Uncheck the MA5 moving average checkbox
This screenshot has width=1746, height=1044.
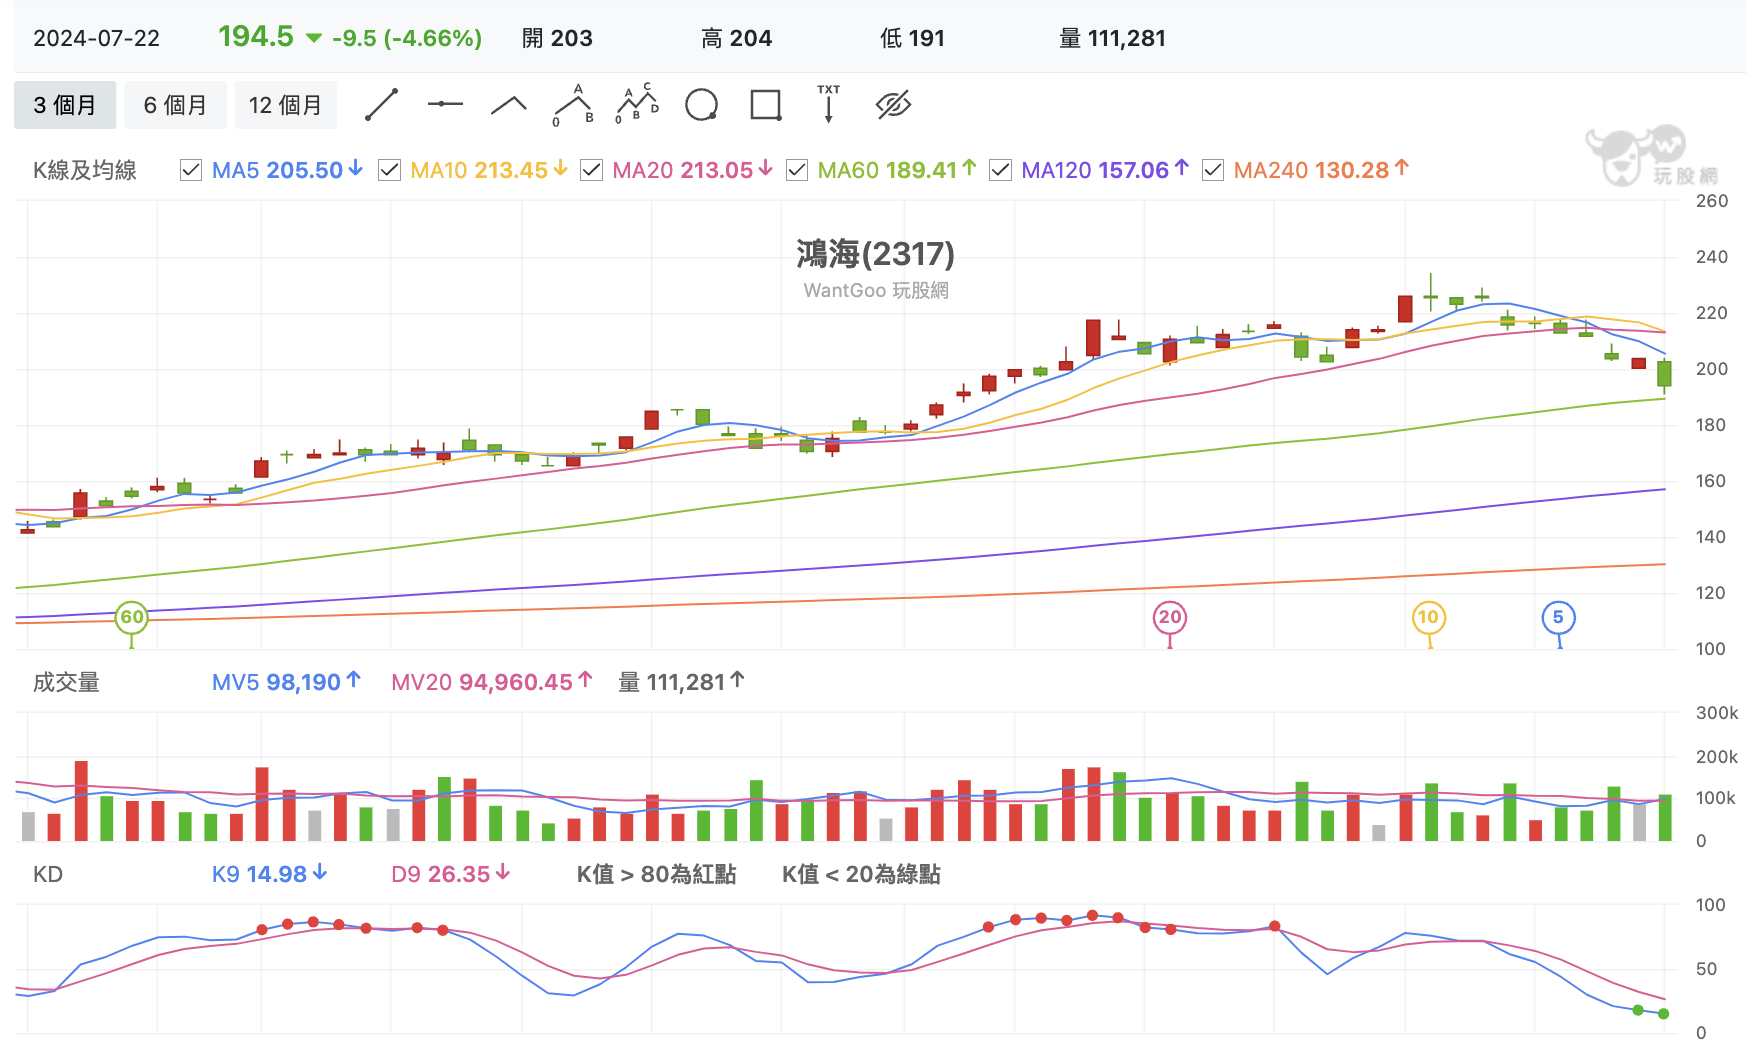coord(191,170)
